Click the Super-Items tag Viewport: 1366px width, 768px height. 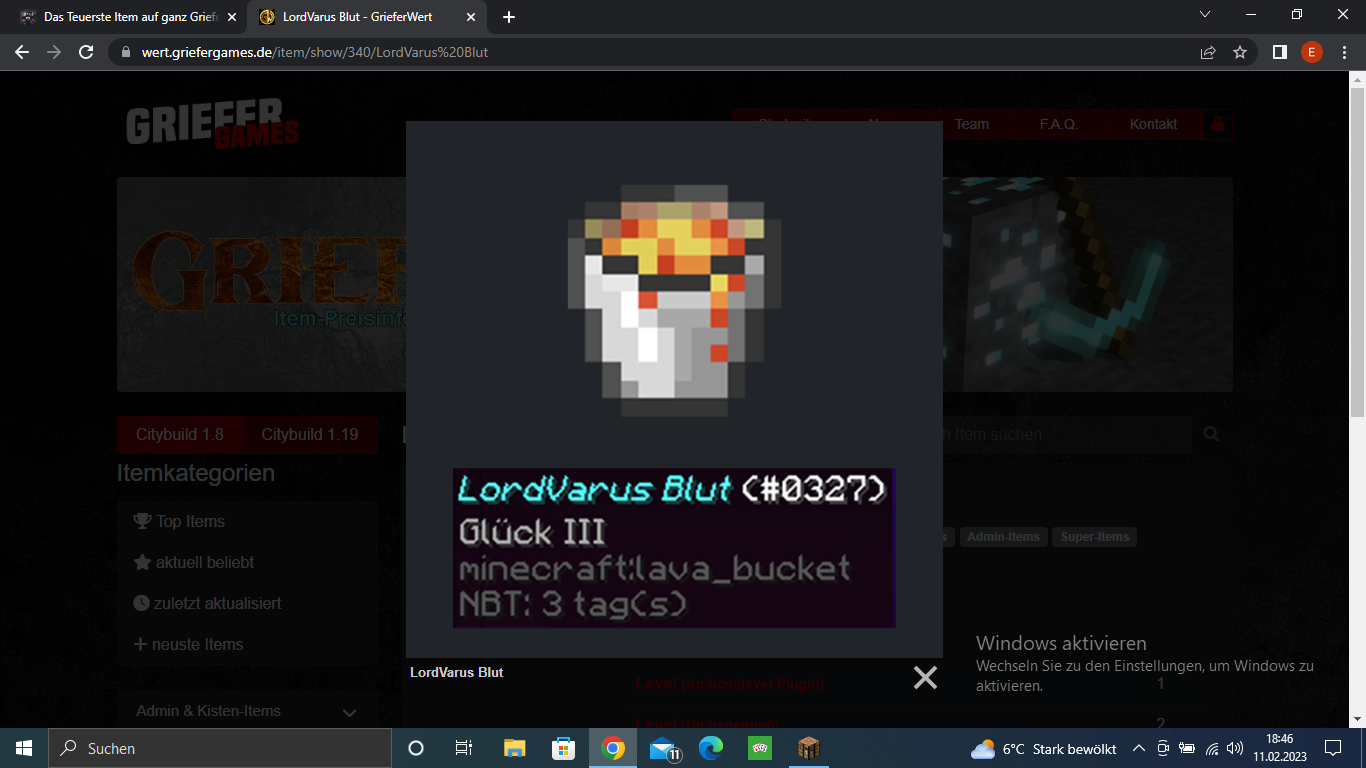[x=1095, y=537]
